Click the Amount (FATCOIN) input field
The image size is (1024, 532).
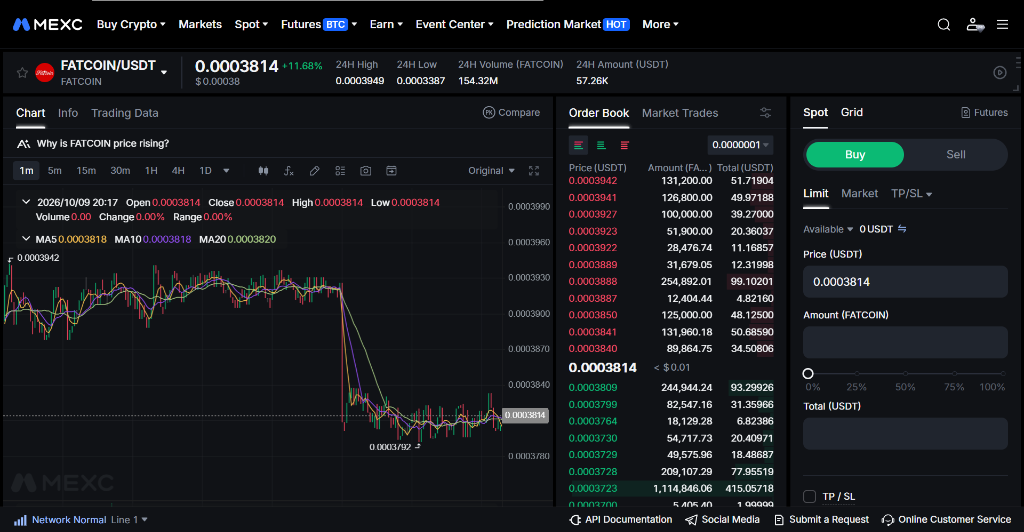click(x=905, y=342)
